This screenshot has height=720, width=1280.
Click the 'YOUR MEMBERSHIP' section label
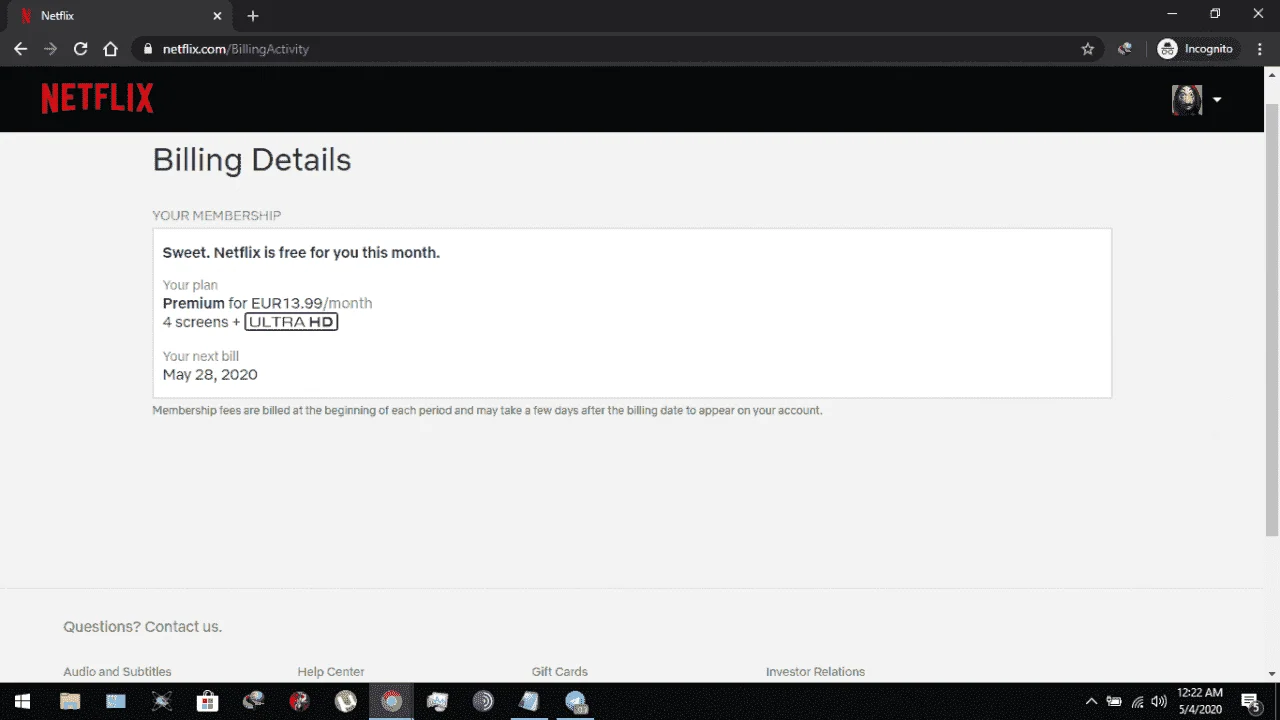(x=217, y=216)
